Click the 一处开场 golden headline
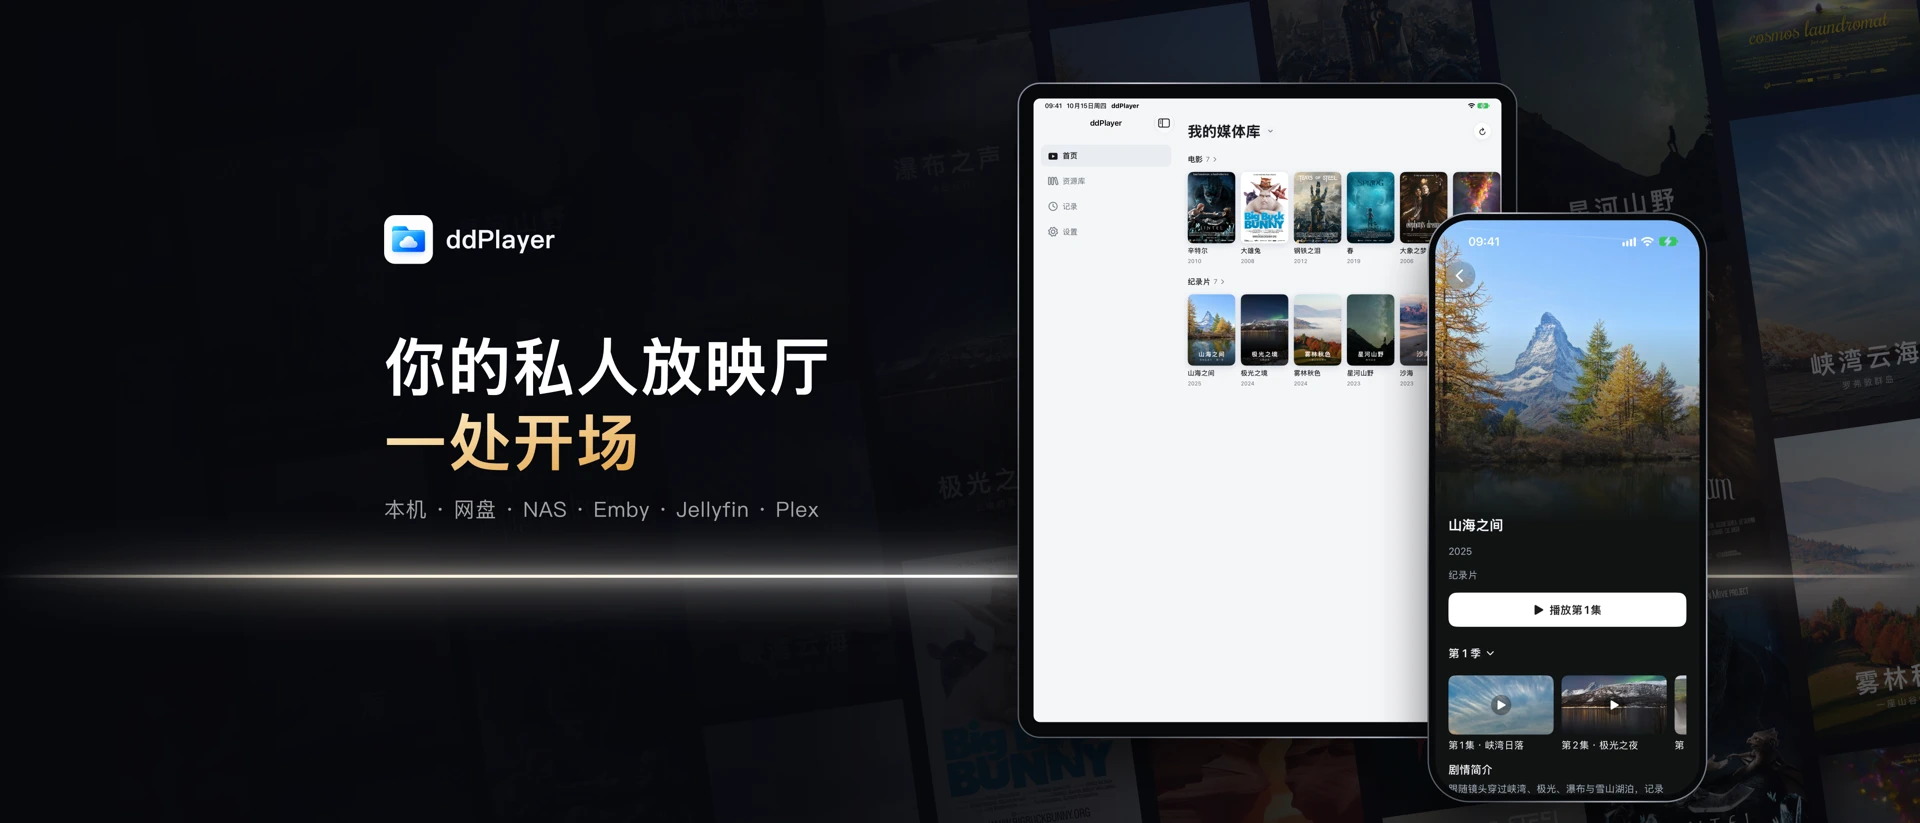The image size is (1920, 823). (512, 443)
